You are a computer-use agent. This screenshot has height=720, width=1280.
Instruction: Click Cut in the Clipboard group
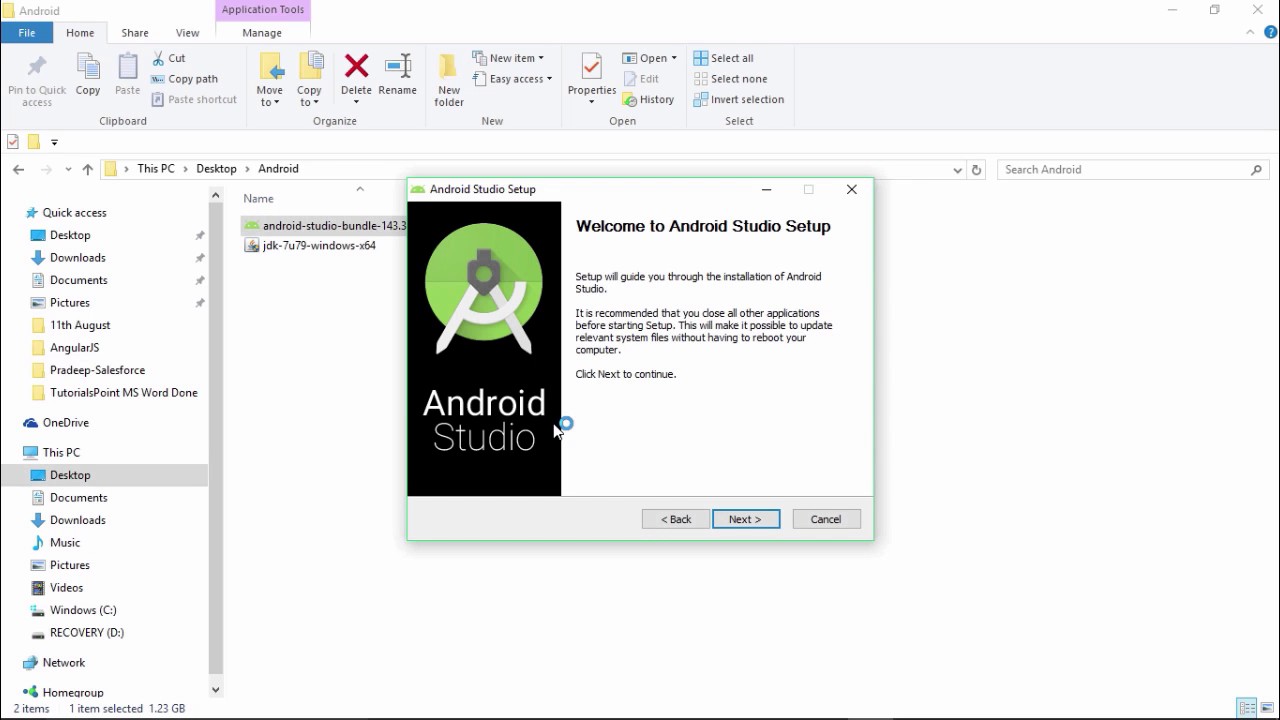point(169,58)
